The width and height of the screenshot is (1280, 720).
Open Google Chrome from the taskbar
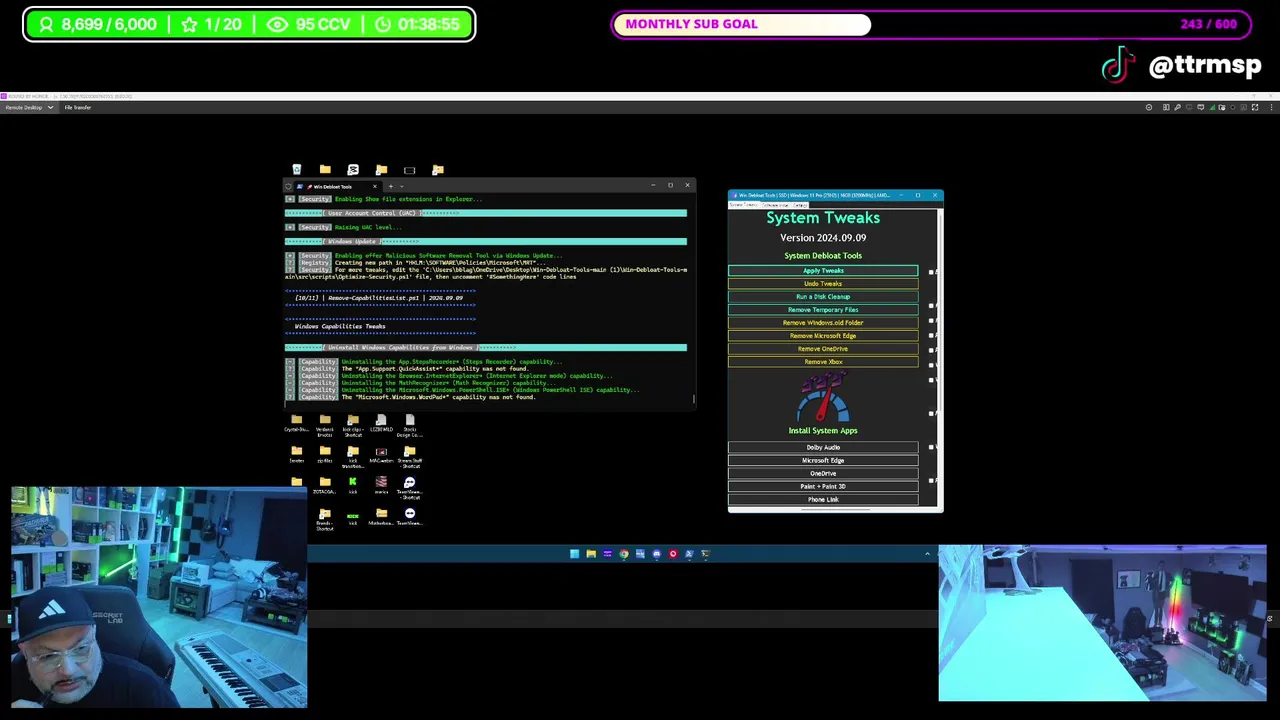click(624, 554)
